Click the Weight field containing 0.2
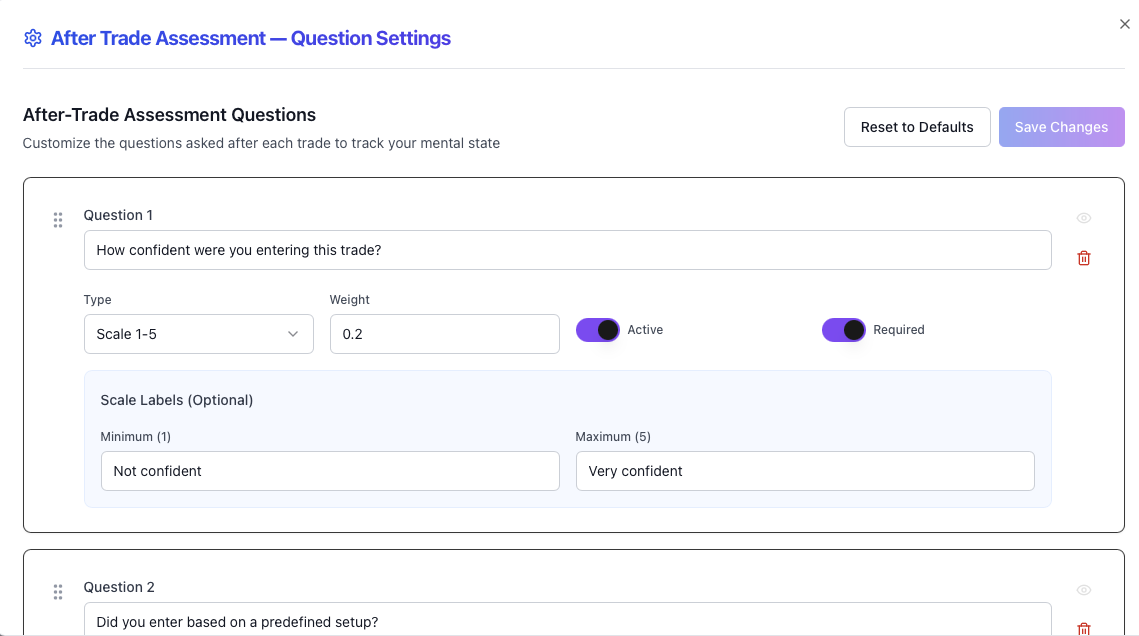1139x636 pixels. coord(444,334)
